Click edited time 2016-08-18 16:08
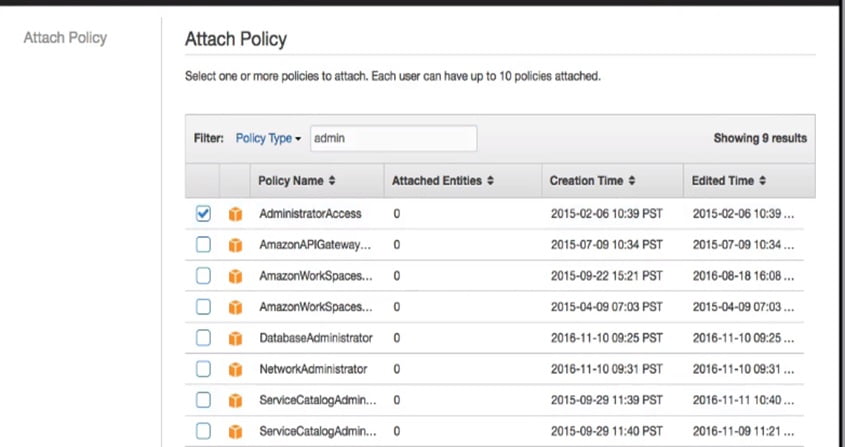 pos(743,276)
